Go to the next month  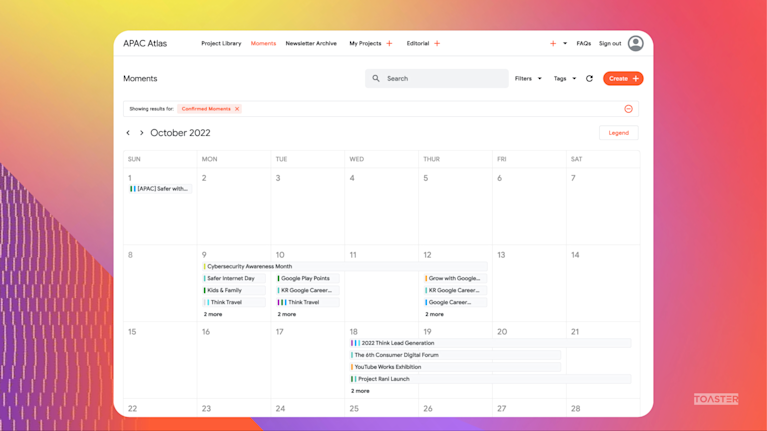click(x=141, y=133)
